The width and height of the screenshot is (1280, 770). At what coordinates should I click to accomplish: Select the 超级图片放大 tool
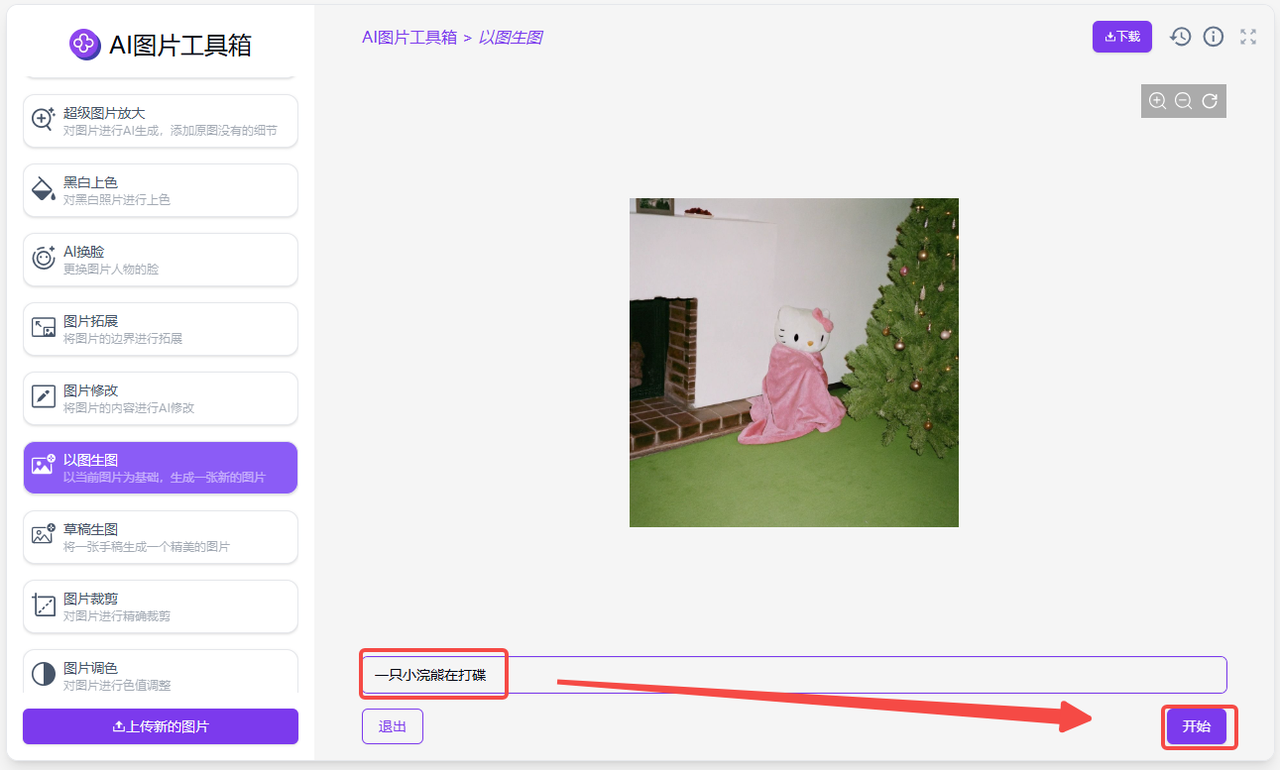(161, 121)
